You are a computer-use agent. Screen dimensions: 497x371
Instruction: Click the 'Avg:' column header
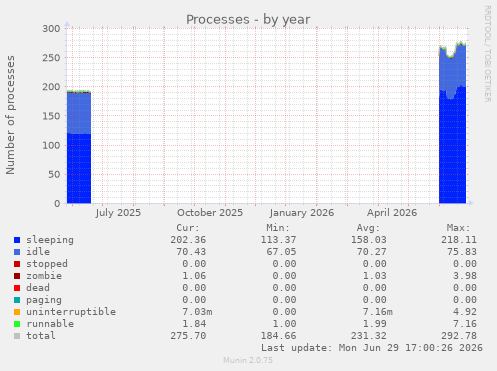point(368,228)
